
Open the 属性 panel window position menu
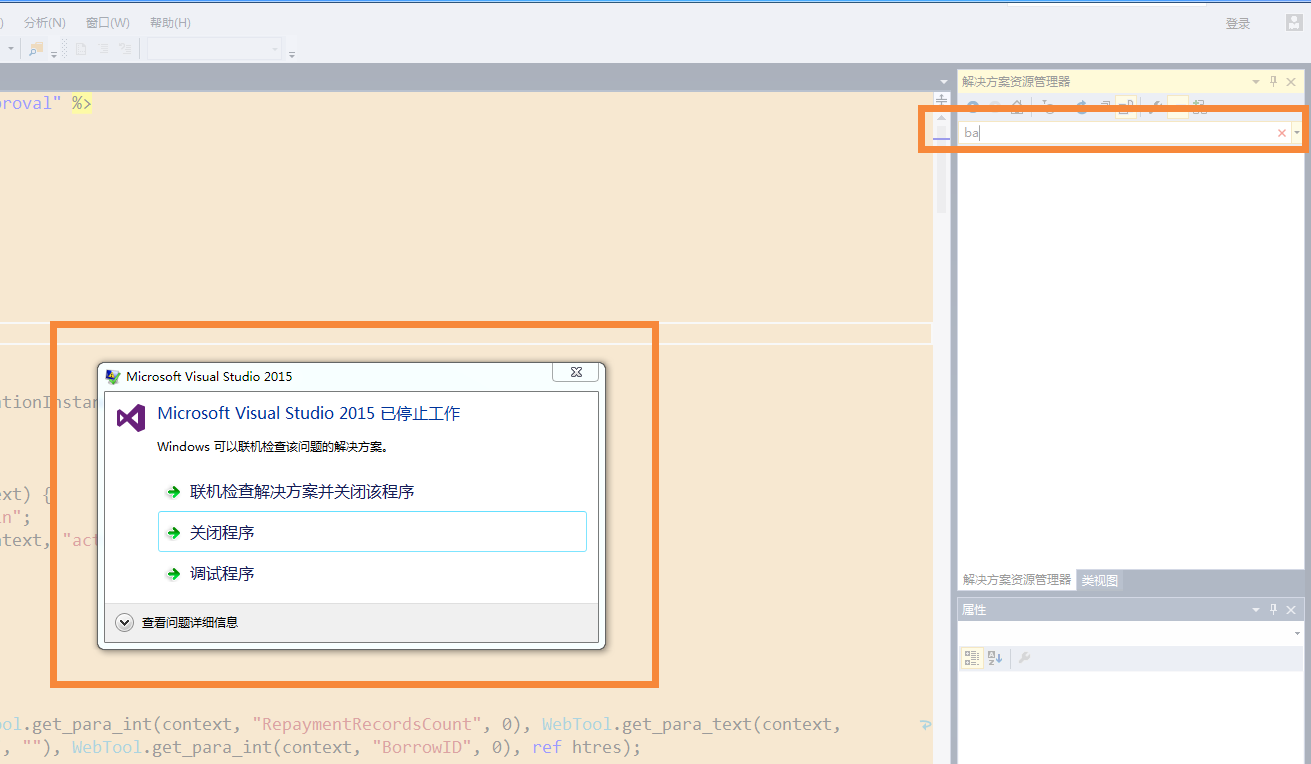tap(1256, 610)
